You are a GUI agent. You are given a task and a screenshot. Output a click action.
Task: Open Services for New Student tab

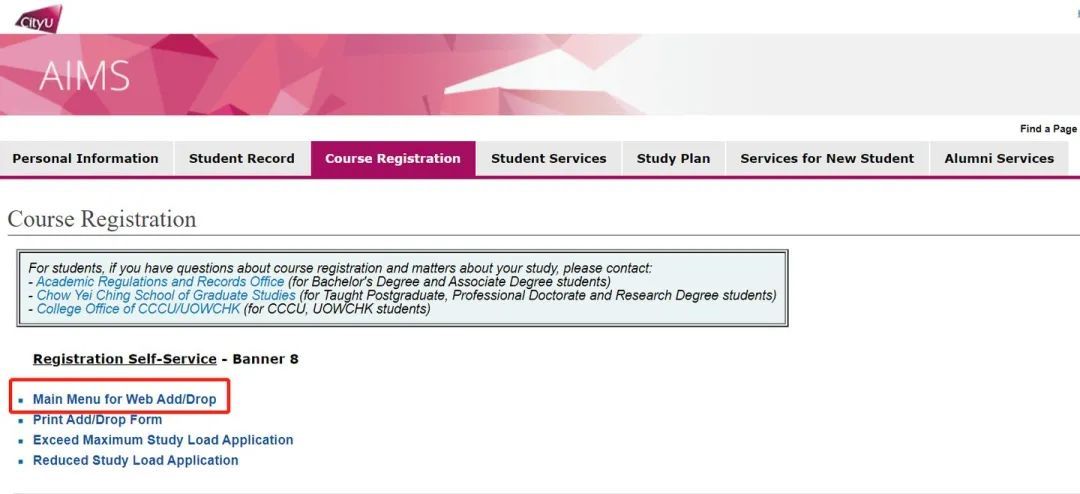click(x=827, y=158)
